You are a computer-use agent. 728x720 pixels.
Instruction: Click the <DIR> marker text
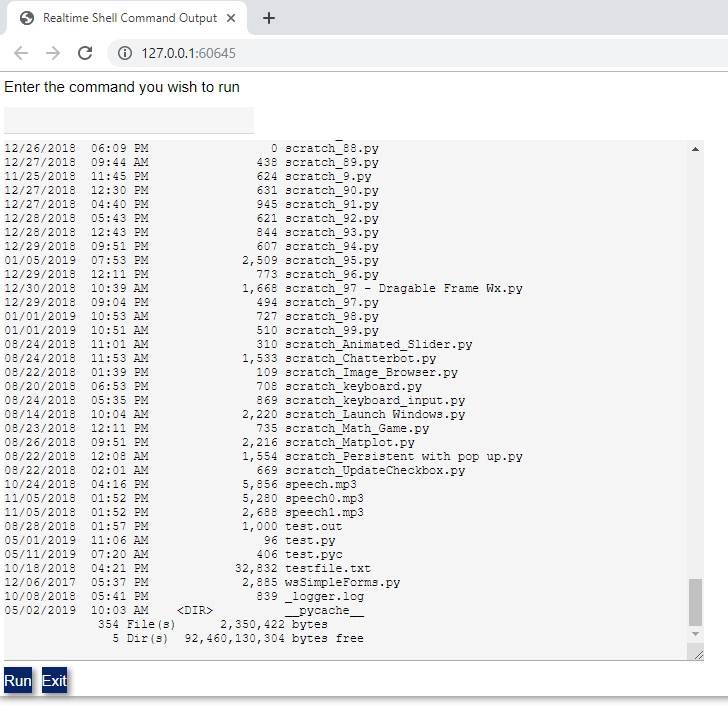[195, 610]
